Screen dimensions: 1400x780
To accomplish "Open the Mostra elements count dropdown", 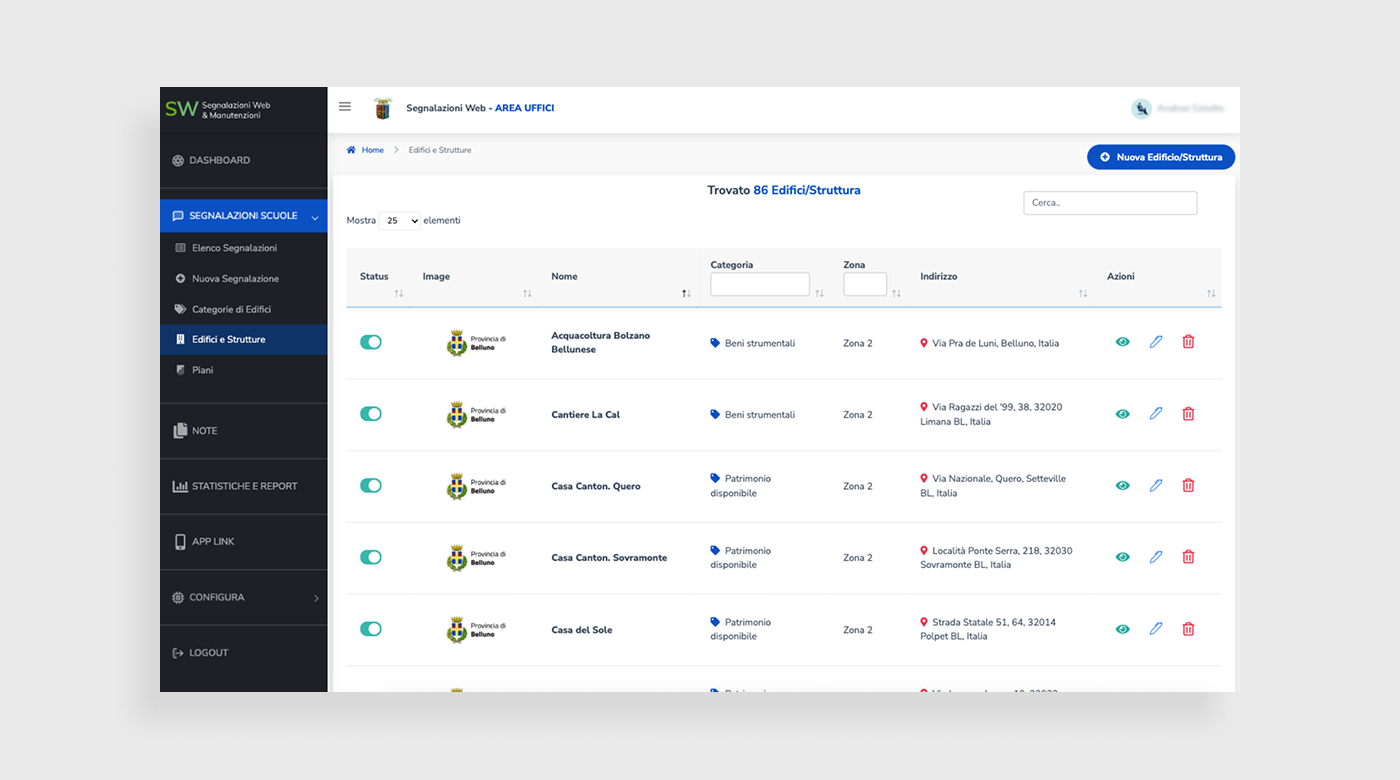I will click(399, 221).
